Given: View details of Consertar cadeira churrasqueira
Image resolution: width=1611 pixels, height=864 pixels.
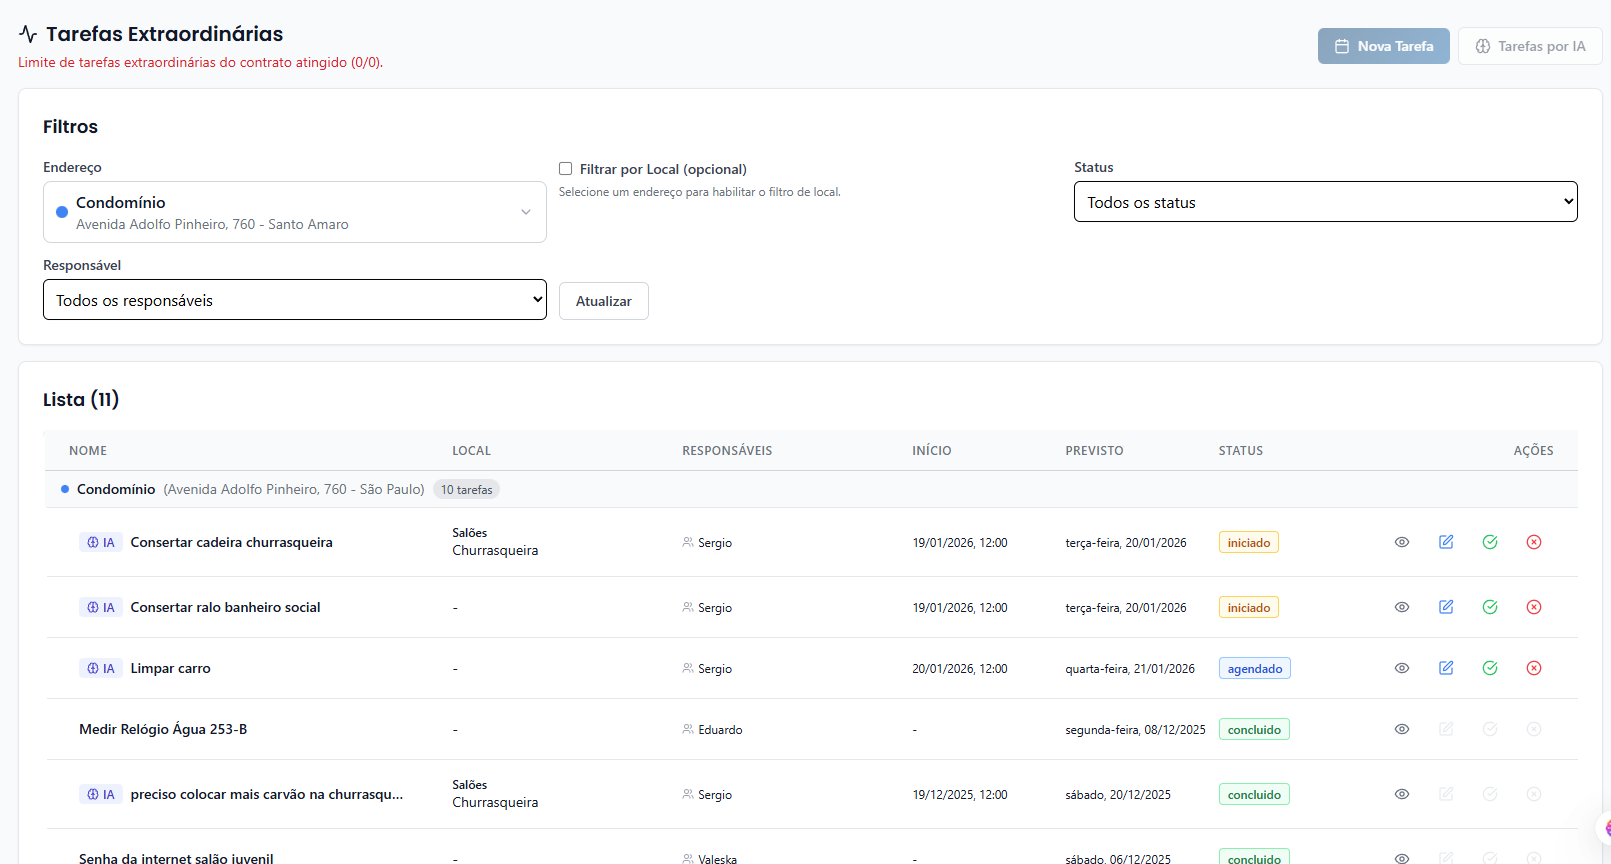Looking at the screenshot, I should pos(1402,542).
